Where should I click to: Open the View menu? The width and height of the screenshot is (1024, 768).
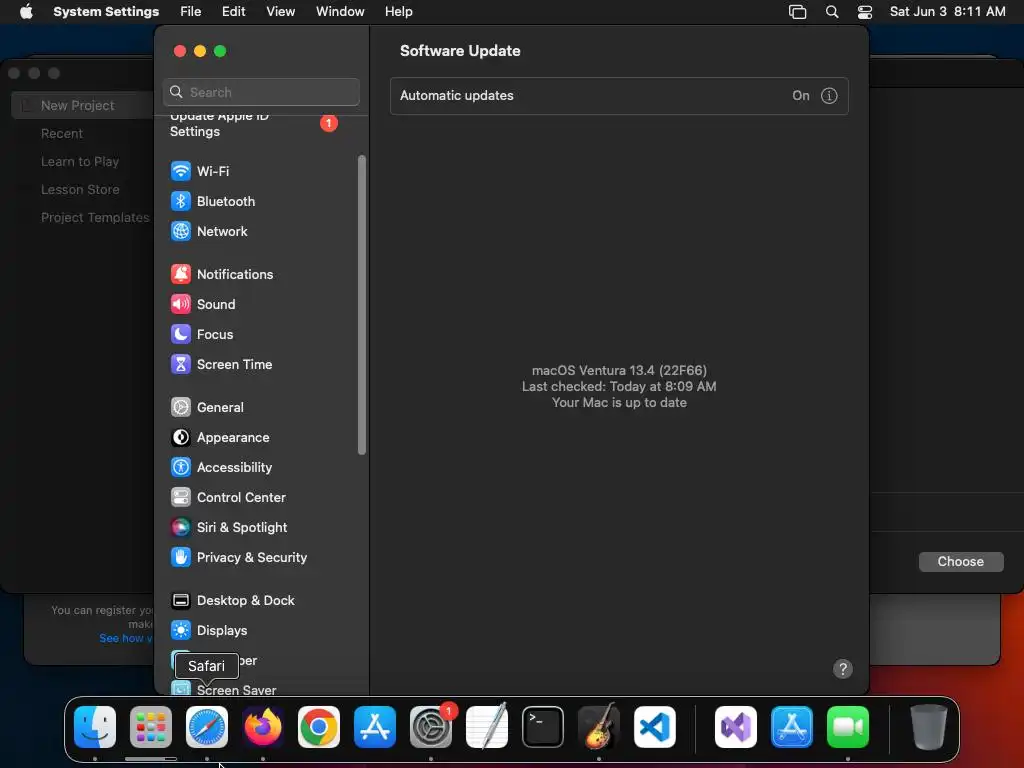coord(280,12)
